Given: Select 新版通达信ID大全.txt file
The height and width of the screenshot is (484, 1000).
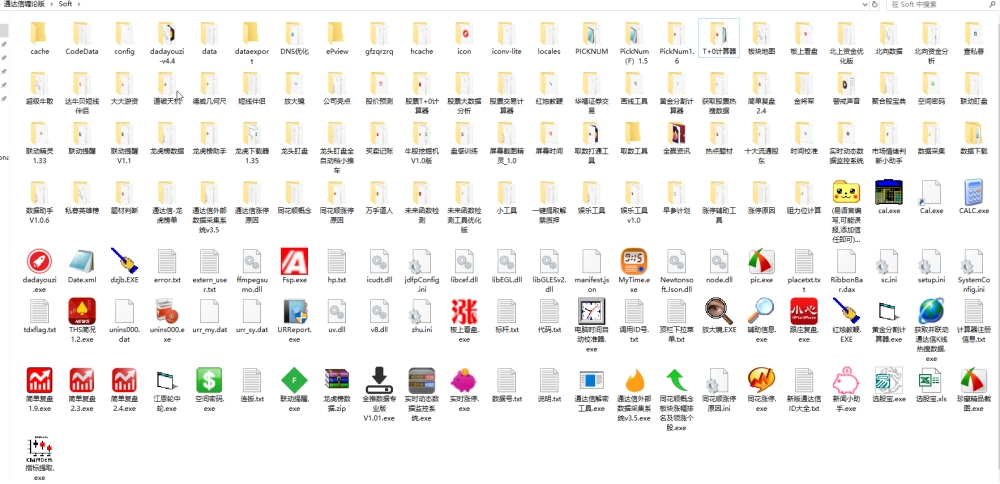Looking at the screenshot, I should (804, 380).
